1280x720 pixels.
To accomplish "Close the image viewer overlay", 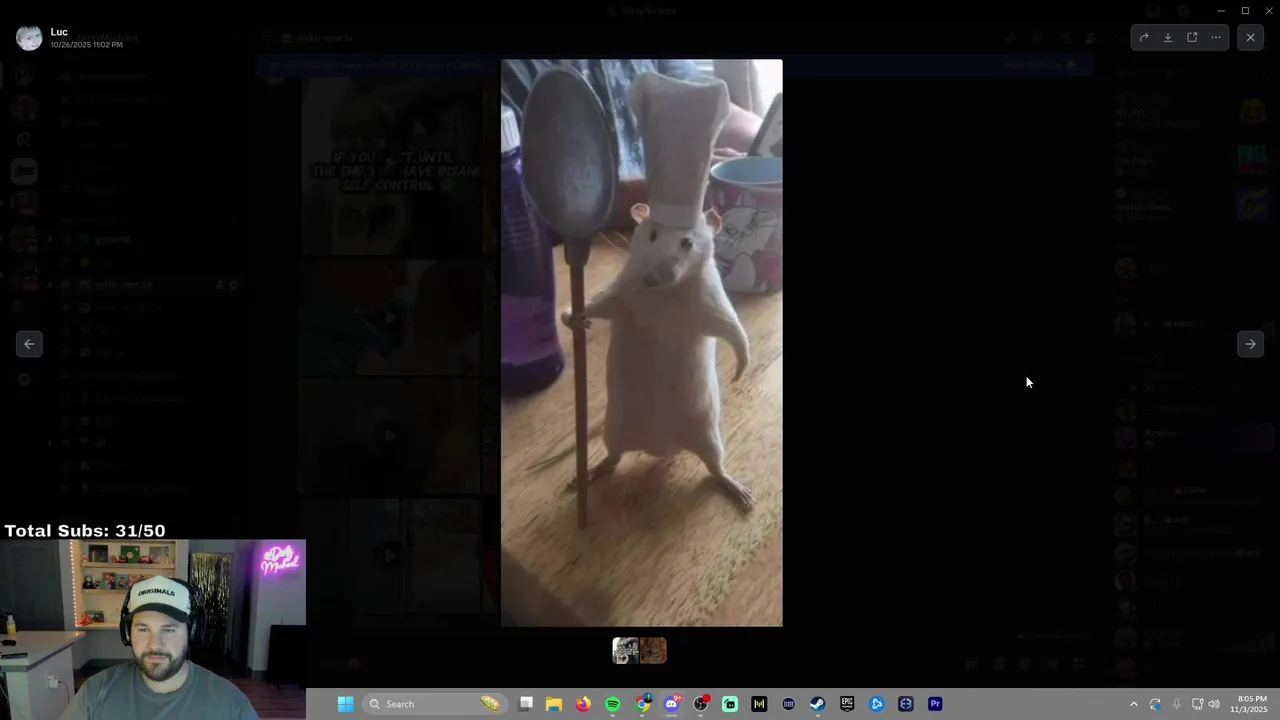I will 1250,37.
